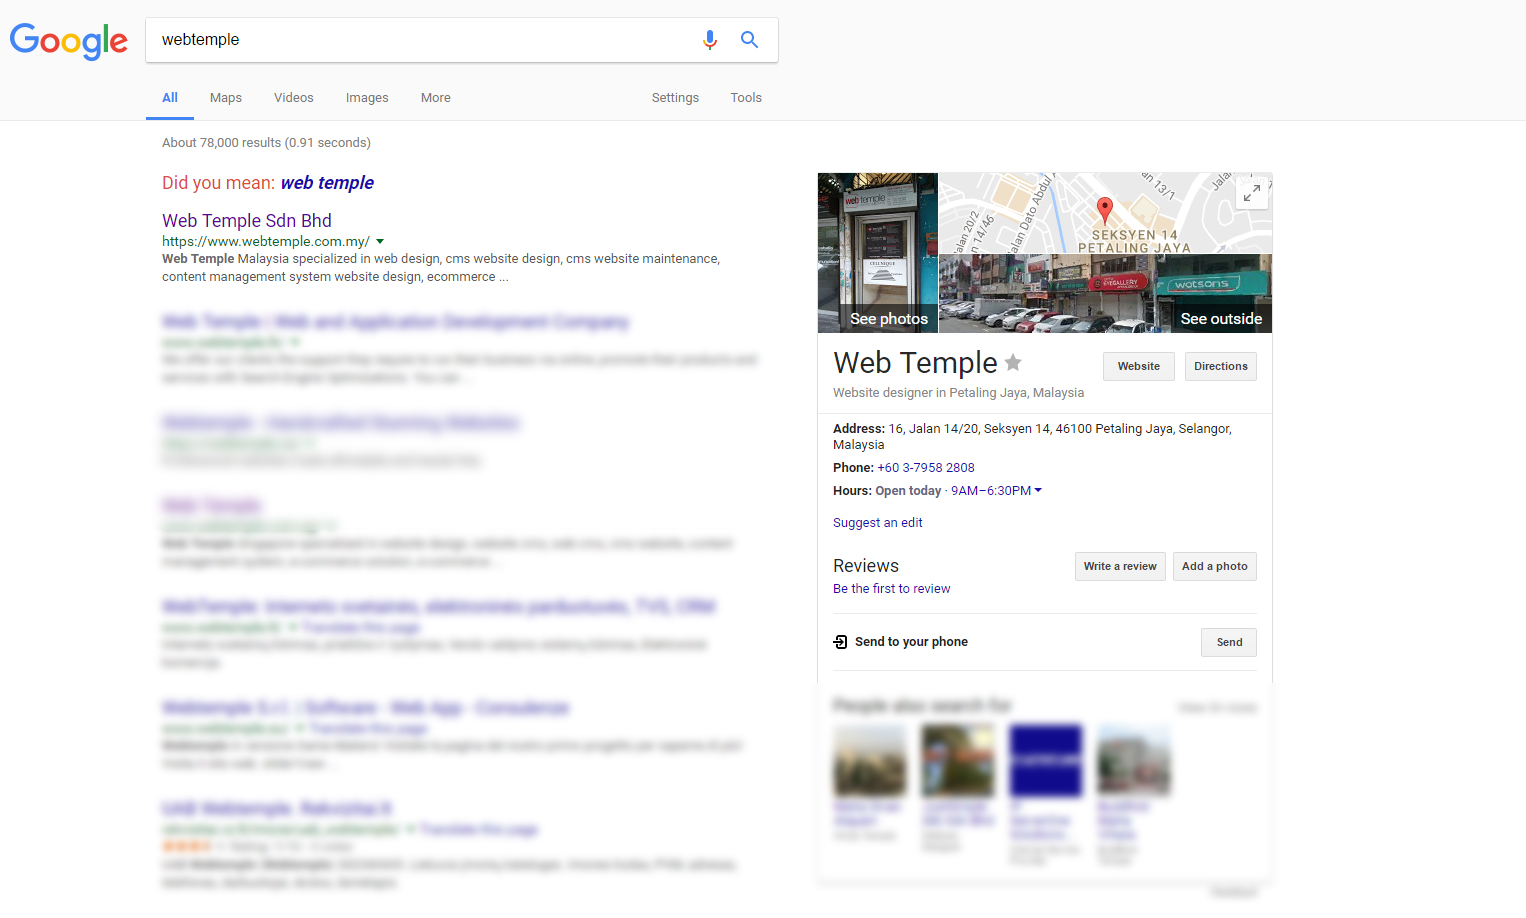
Task: Open the More search menu
Action: point(435,98)
